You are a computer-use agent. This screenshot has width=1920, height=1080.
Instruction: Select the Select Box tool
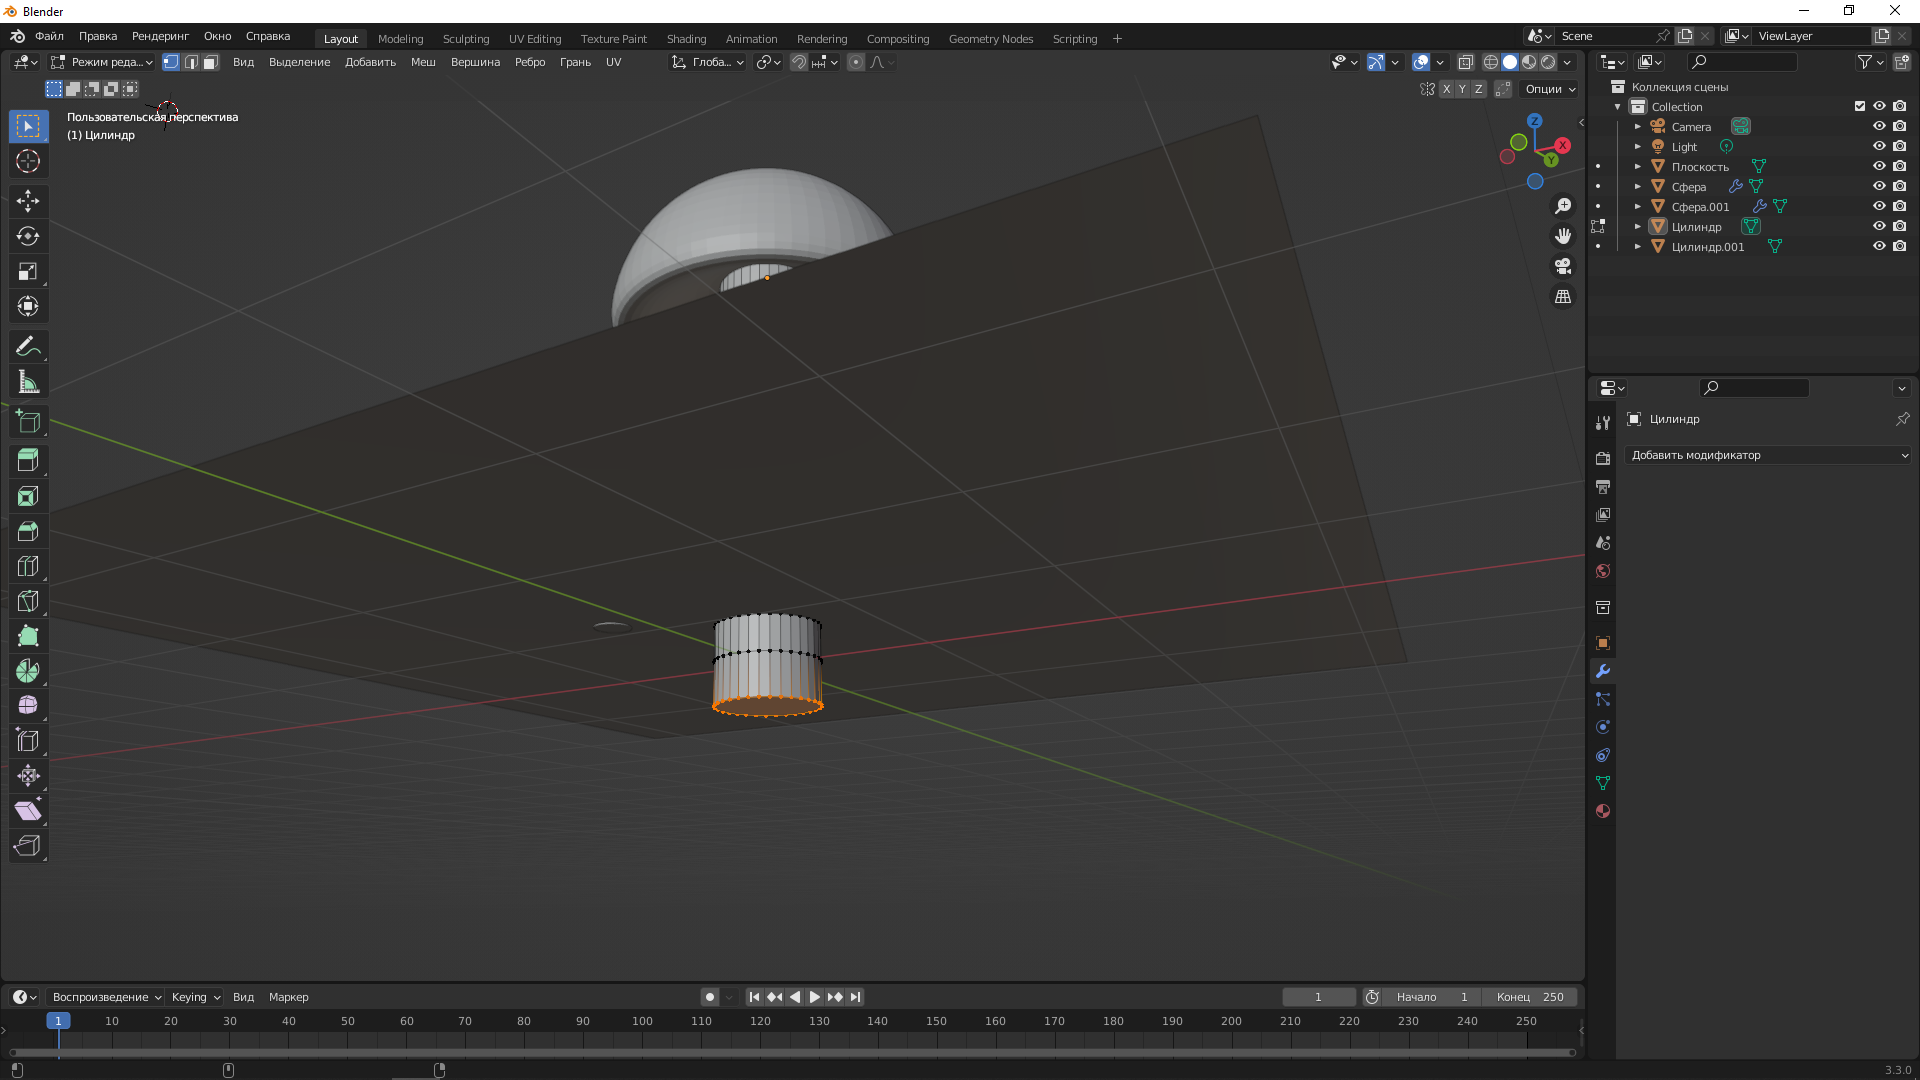point(28,126)
